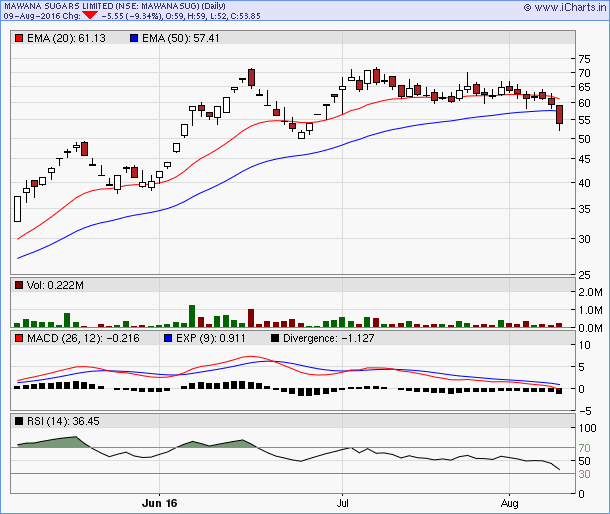This screenshot has width=610, height=514.
Task: Click the Divergence: -1.127 label
Action: click(x=328, y=338)
